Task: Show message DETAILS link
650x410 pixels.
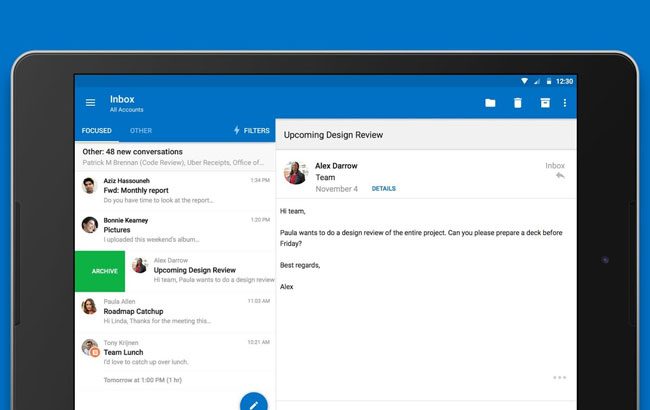Action: coord(383,189)
